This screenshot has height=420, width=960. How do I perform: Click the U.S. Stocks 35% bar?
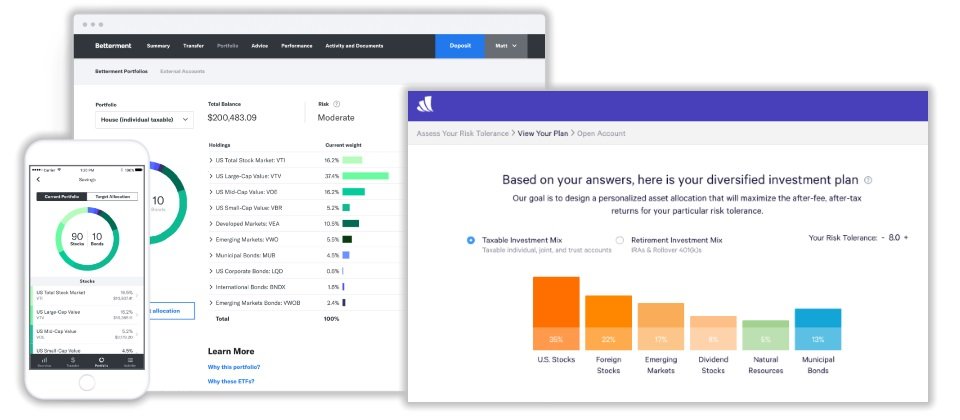[556, 313]
